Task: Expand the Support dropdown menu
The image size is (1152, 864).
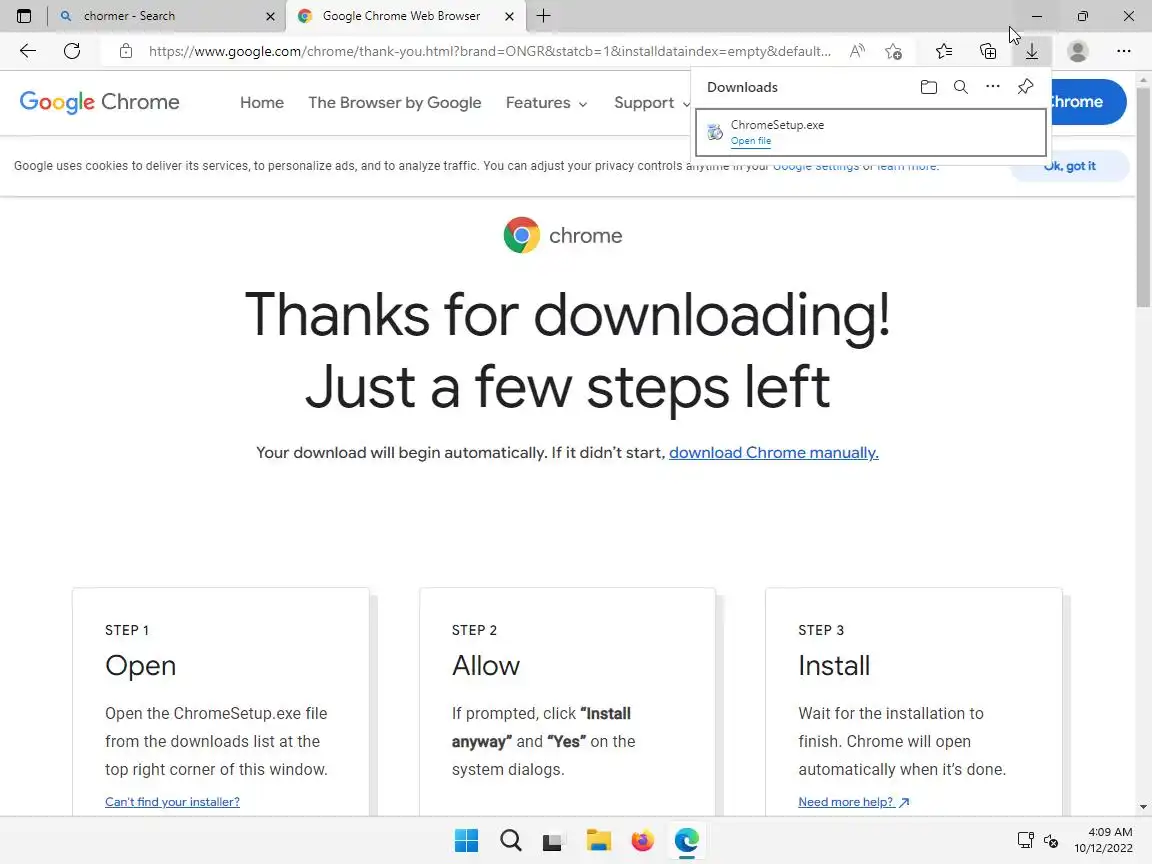Action: [x=652, y=103]
